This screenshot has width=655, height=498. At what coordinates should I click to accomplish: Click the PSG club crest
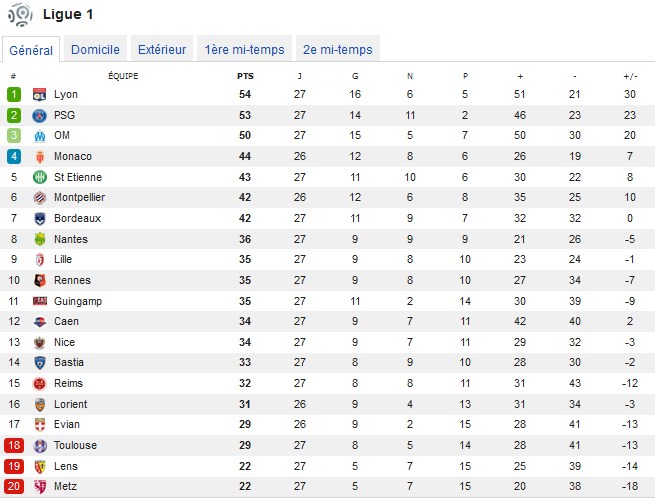[40, 115]
